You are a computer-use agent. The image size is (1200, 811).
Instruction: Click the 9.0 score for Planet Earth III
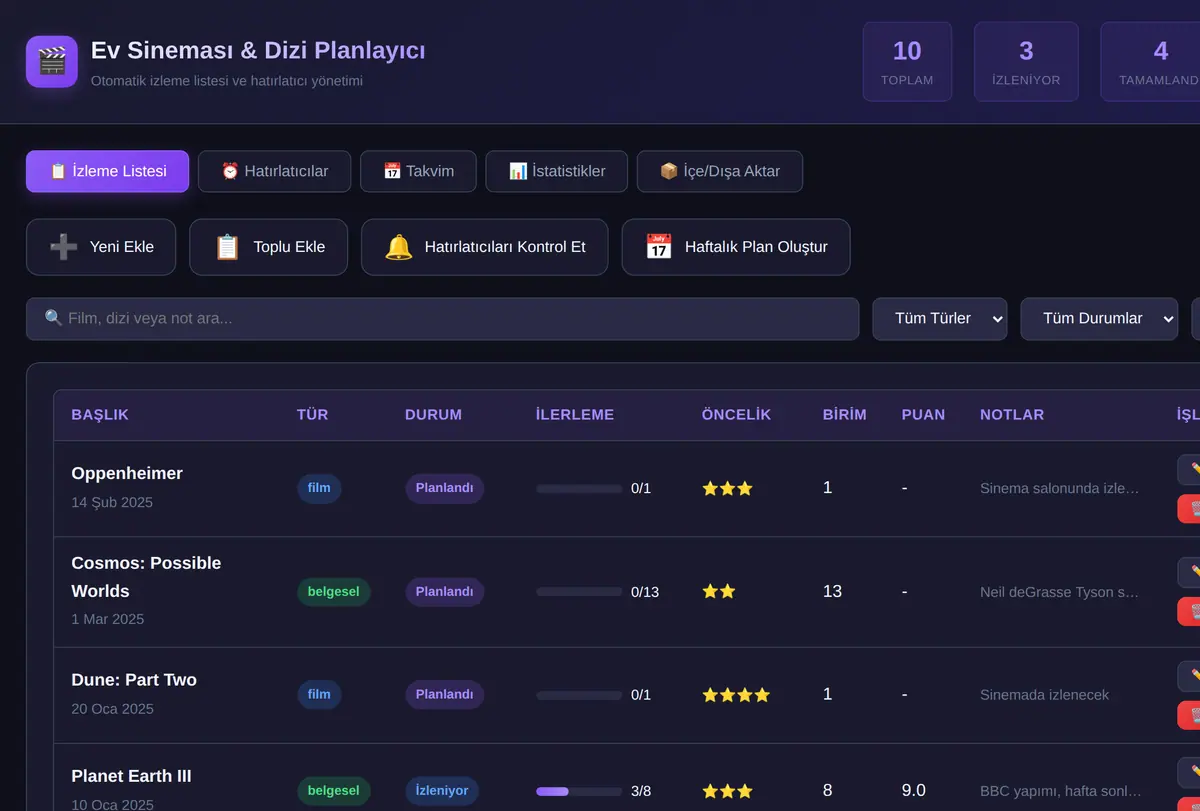914,791
